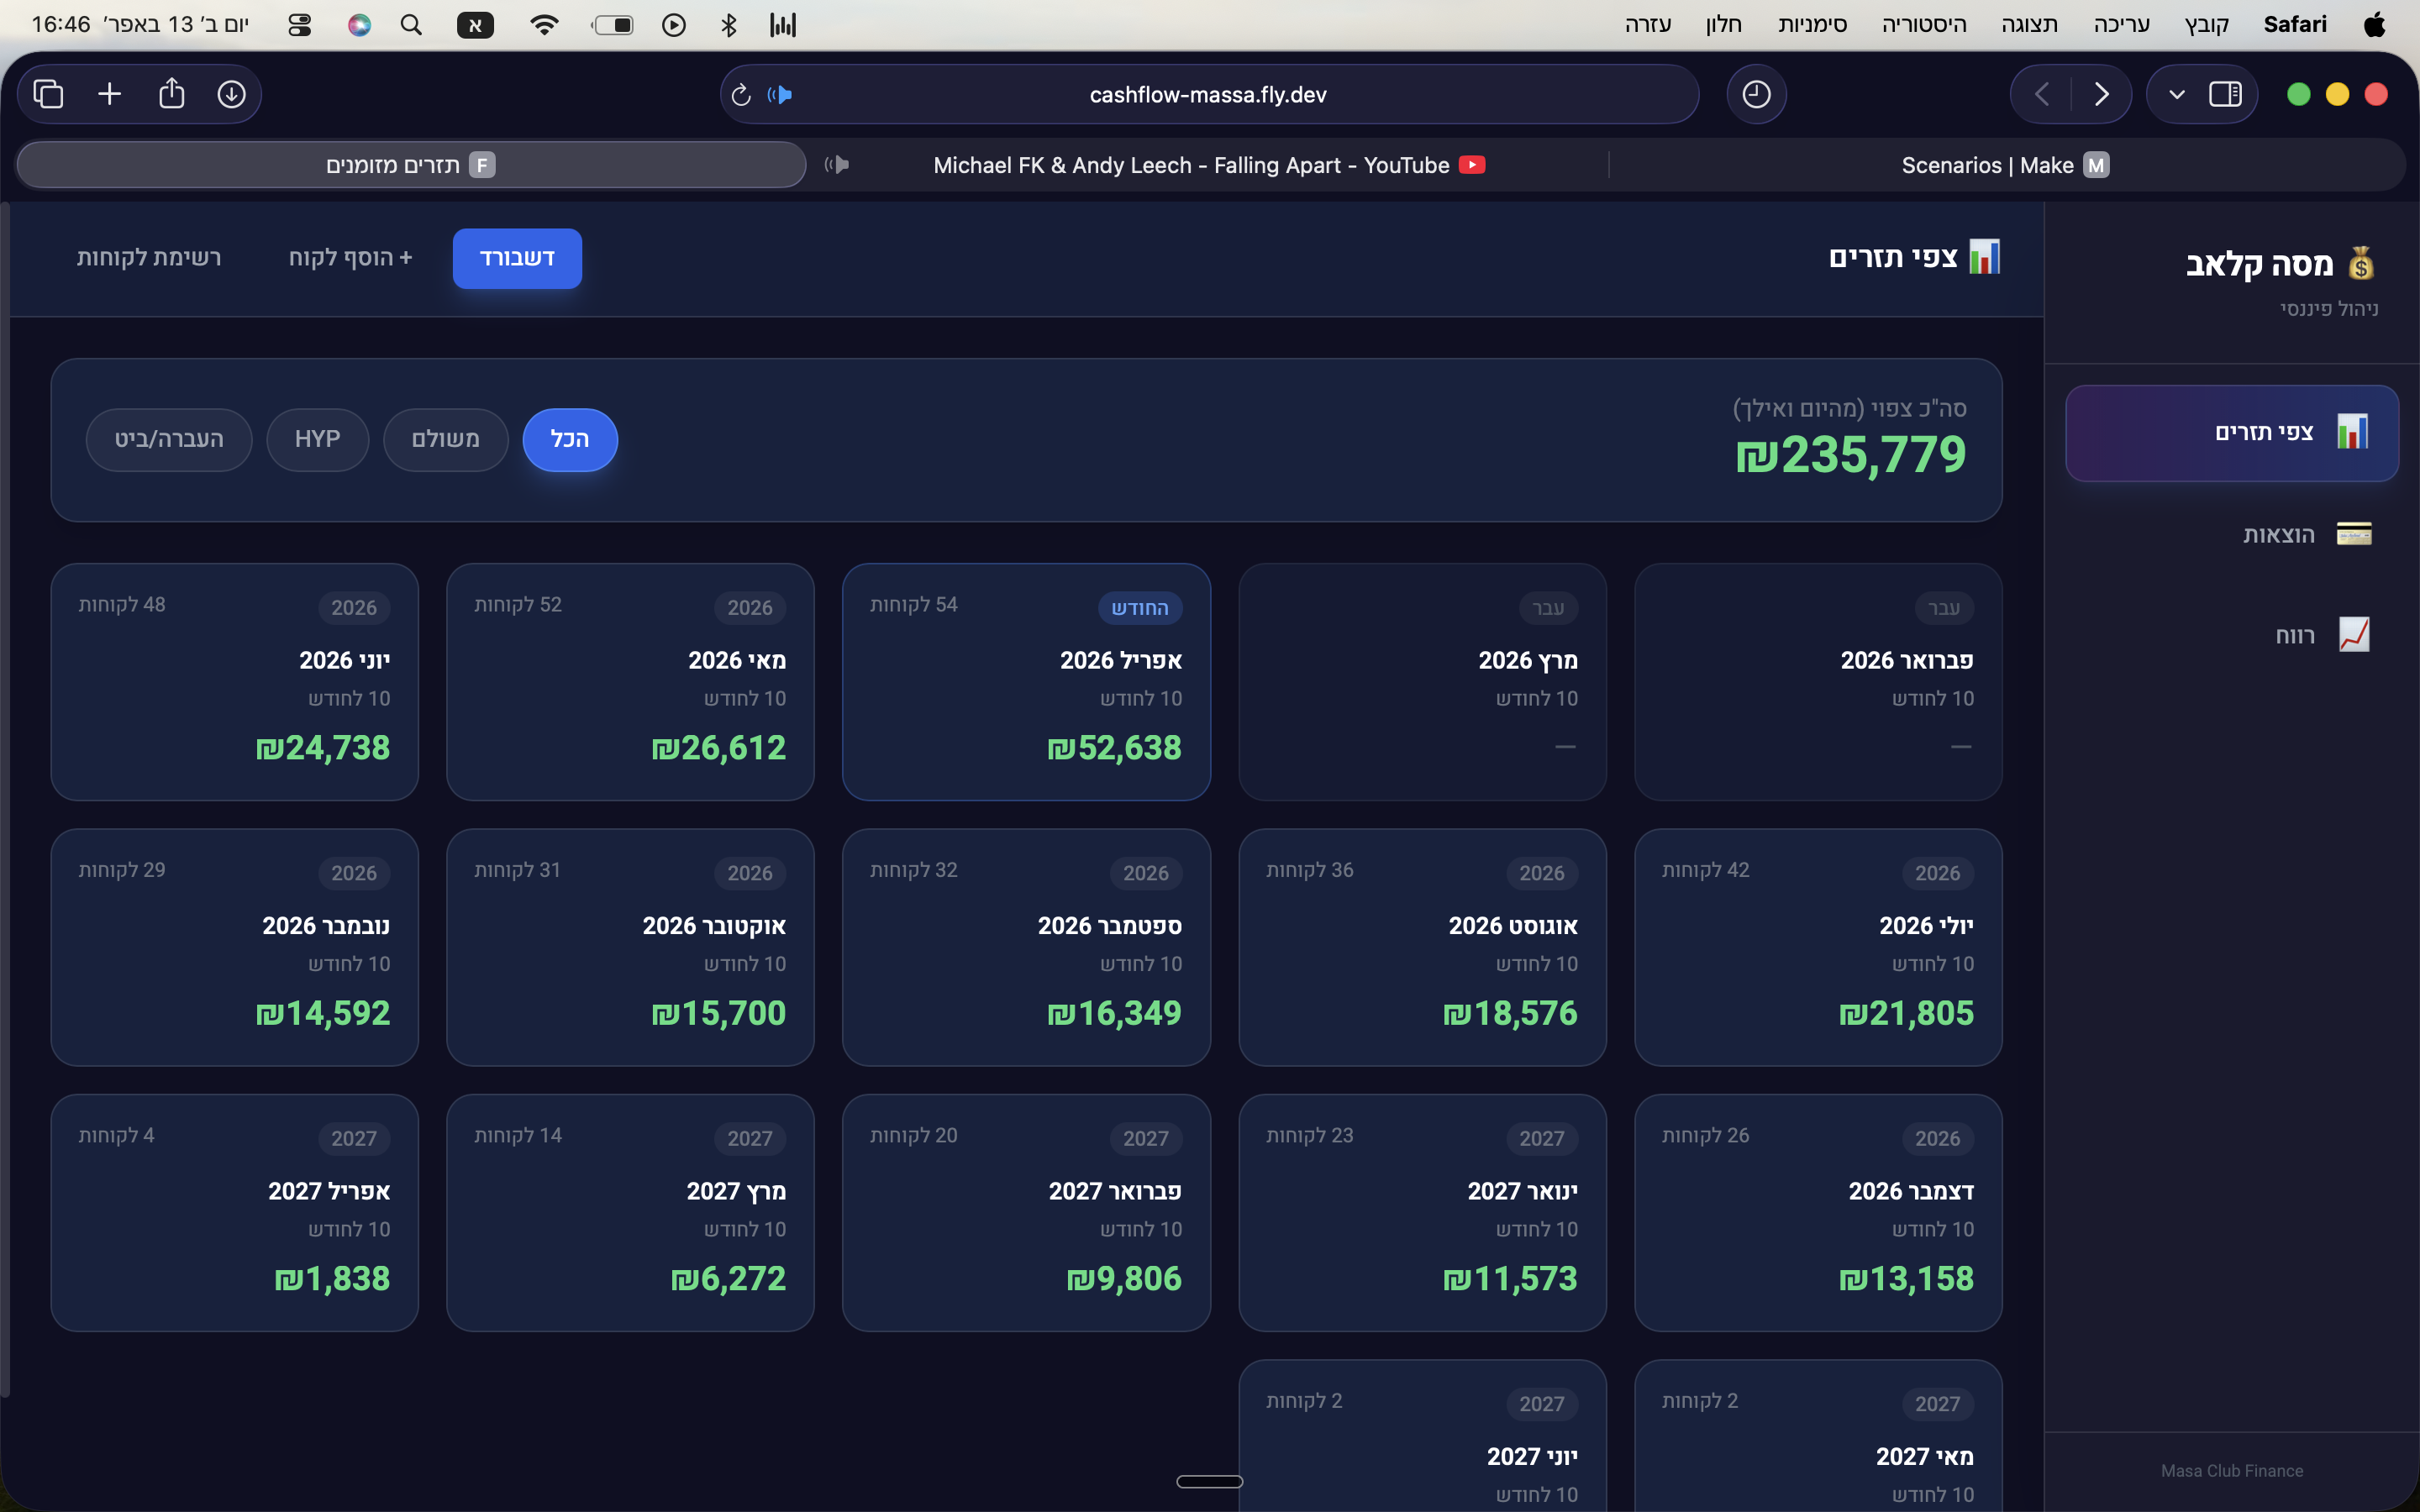Open the Safari tab overview
Image resolution: width=2420 pixels, height=1512 pixels.
(48, 94)
